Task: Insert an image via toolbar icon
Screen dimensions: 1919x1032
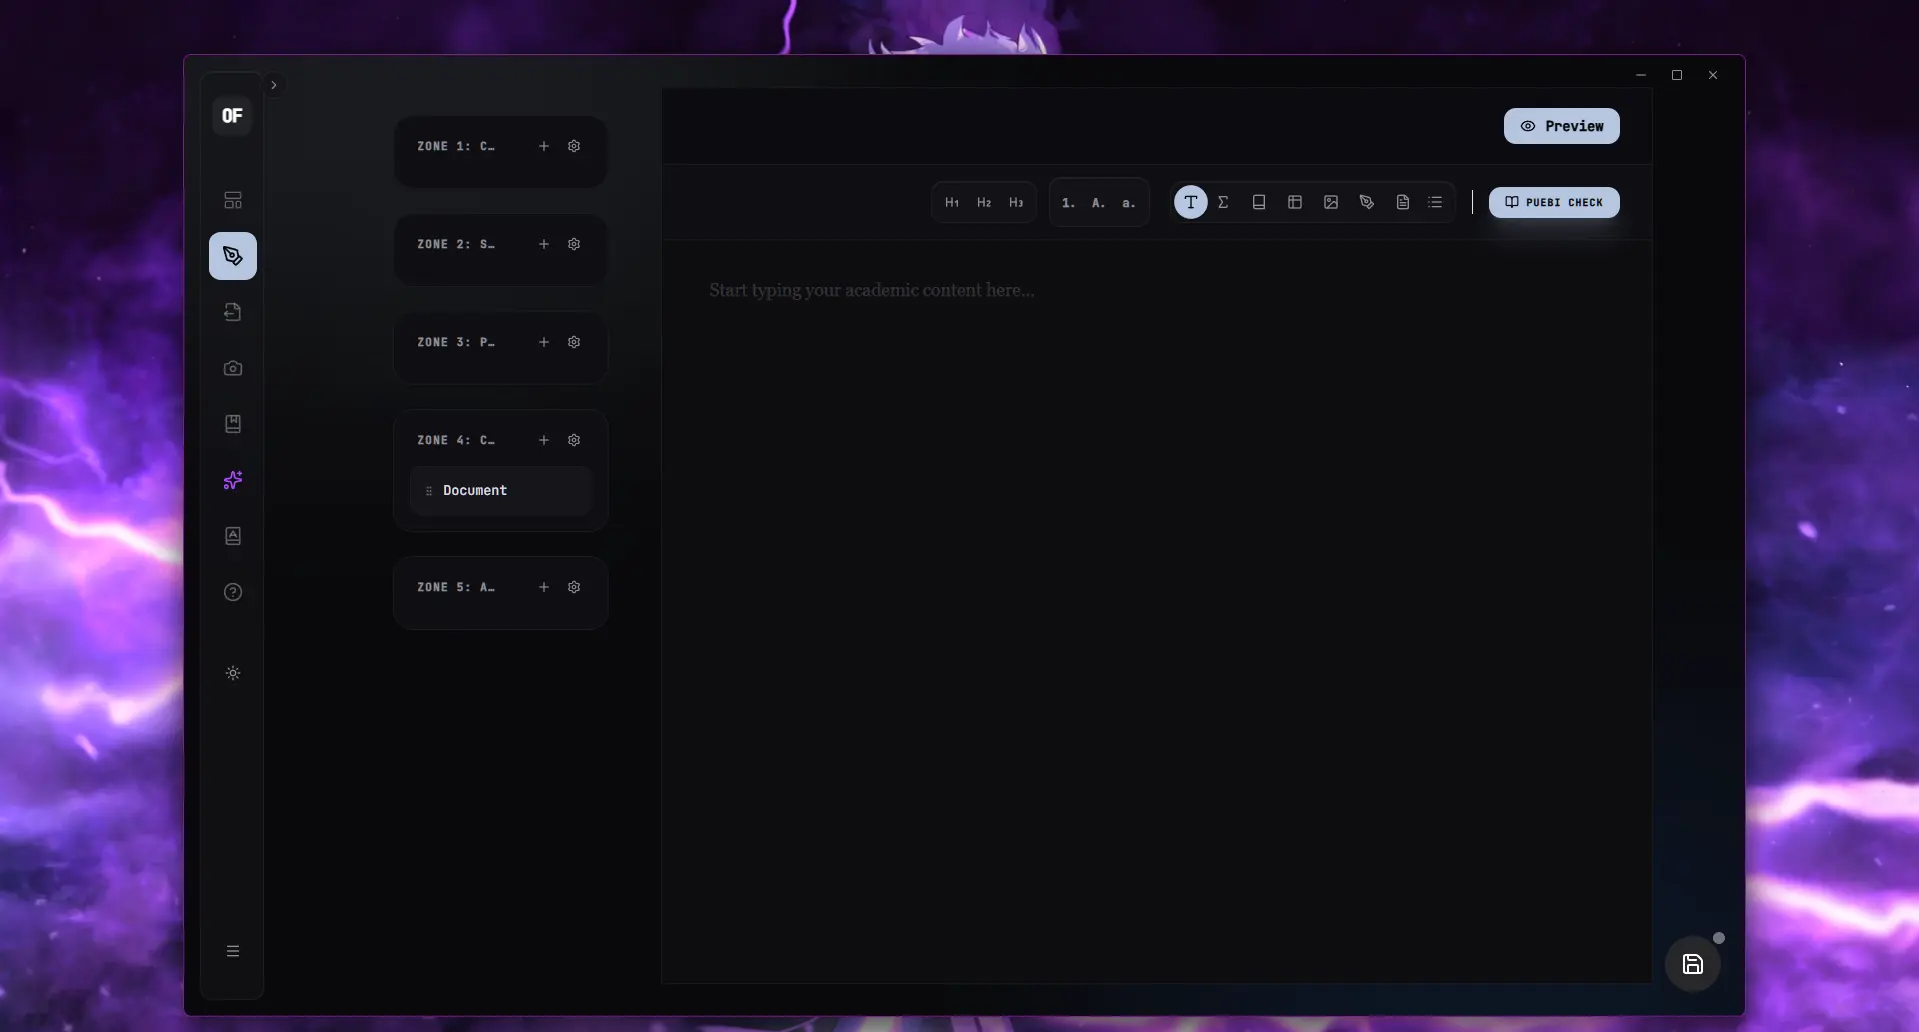Action: (1331, 202)
